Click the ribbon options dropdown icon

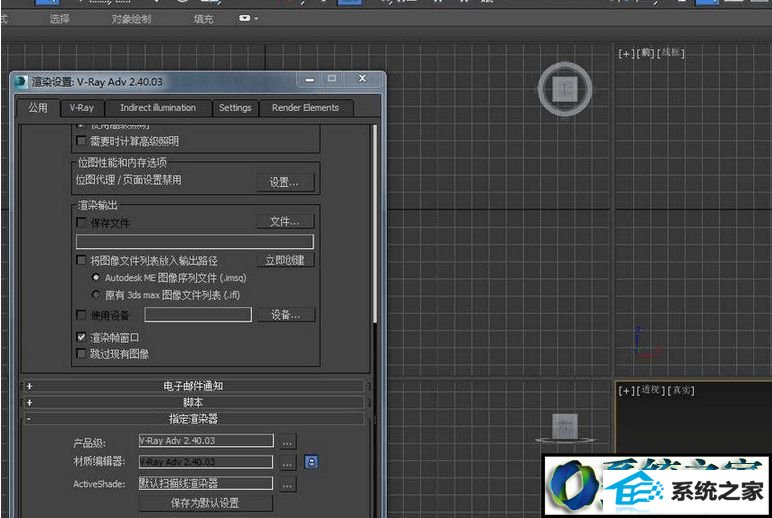click(248, 18)
